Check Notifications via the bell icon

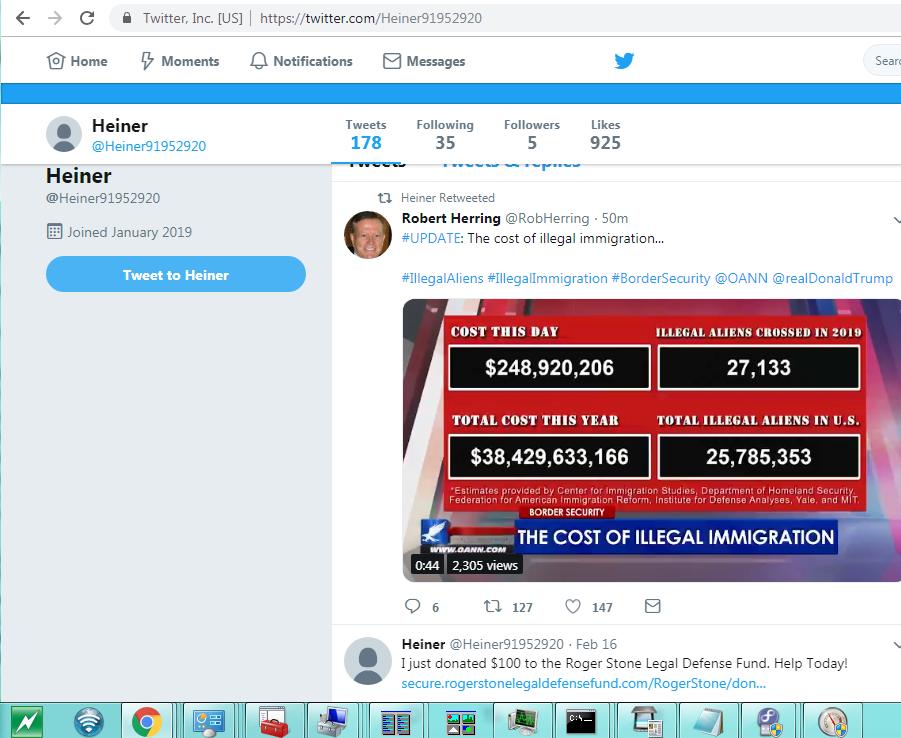[300, 61]
